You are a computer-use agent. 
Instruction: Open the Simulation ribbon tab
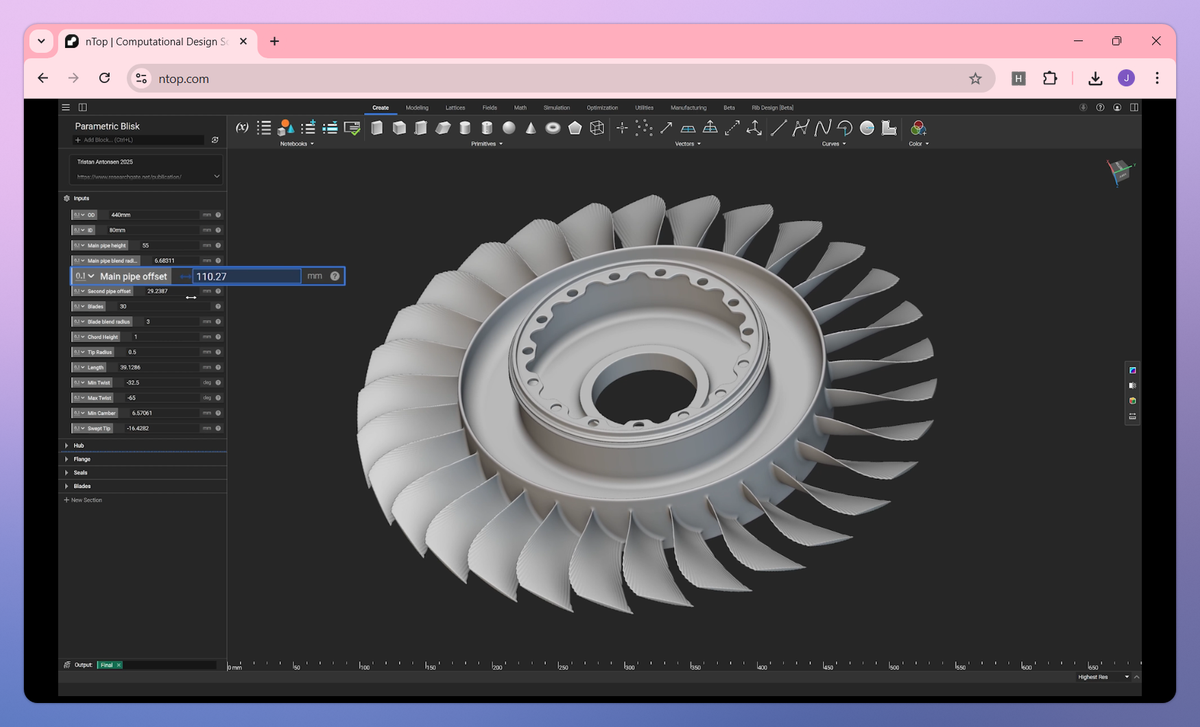556,107
